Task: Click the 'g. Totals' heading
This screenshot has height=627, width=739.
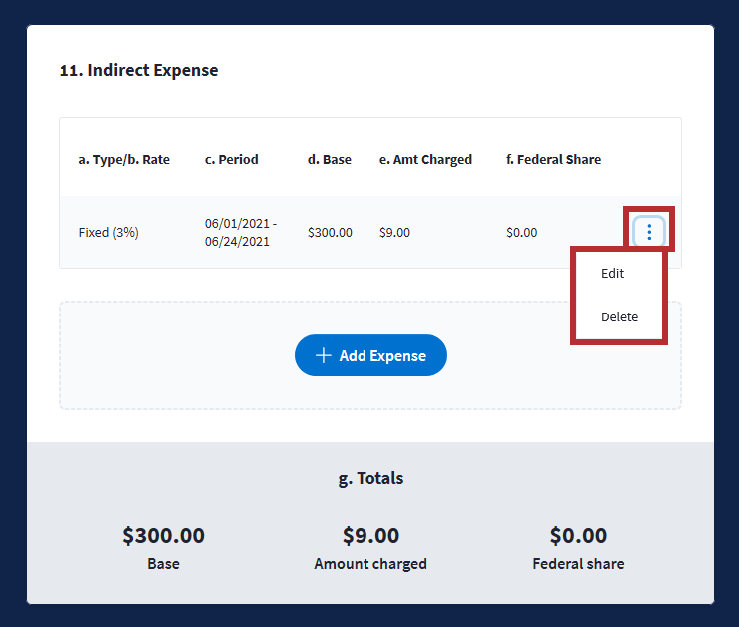Action: (370, 478)
